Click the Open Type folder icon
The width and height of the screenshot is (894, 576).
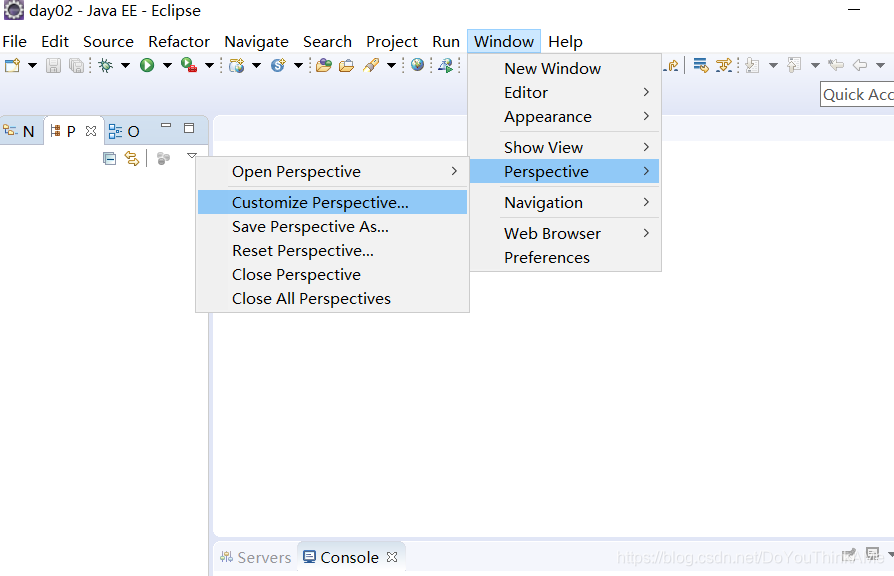324,66
